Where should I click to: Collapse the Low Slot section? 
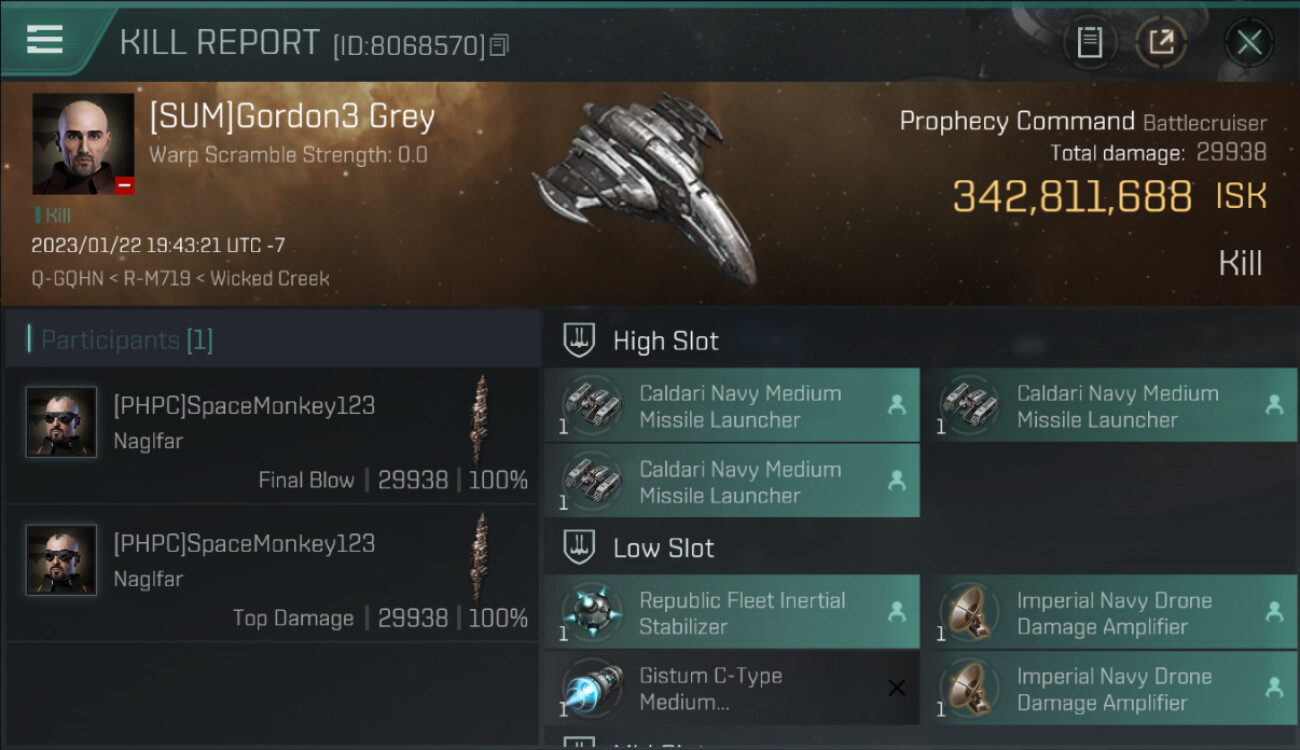coord(579,548)
